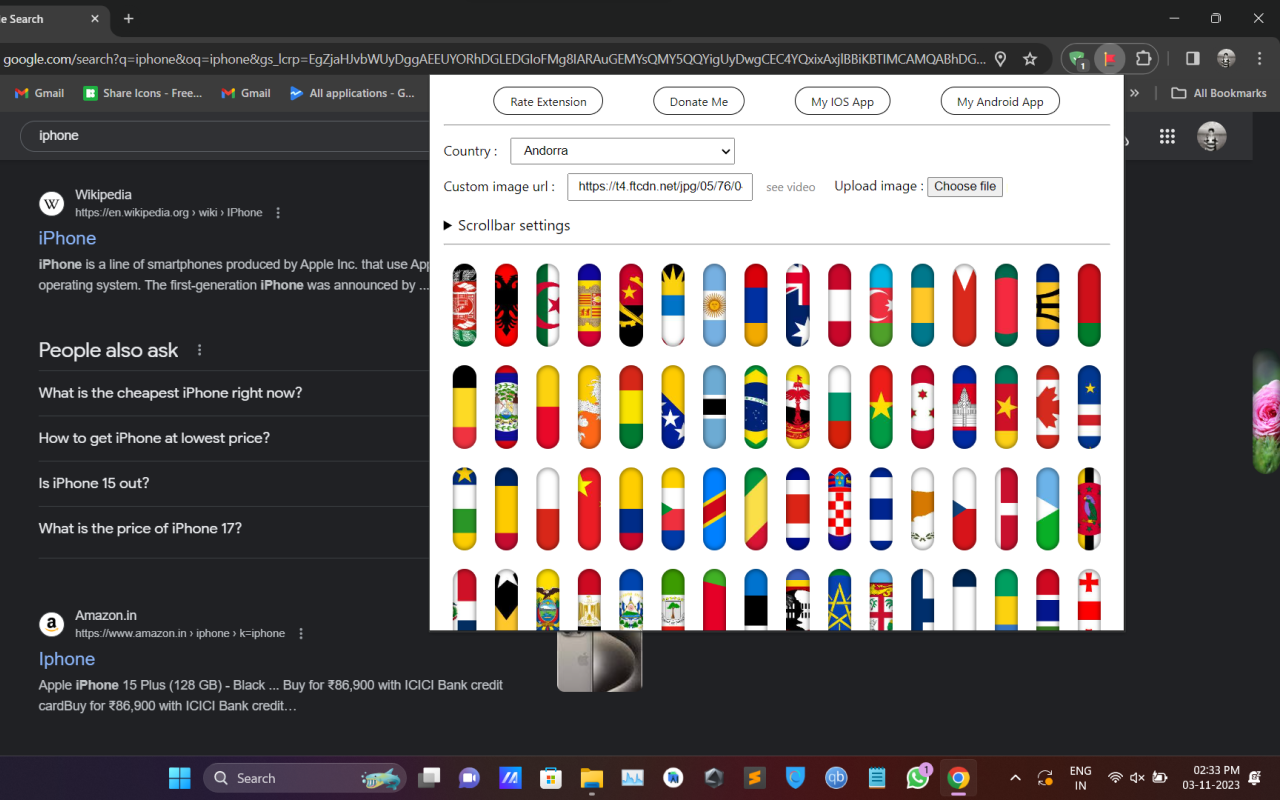Open the People also ask three-dot menu
The height and width of the screenshot is (800, 1280).
(200, 350)
